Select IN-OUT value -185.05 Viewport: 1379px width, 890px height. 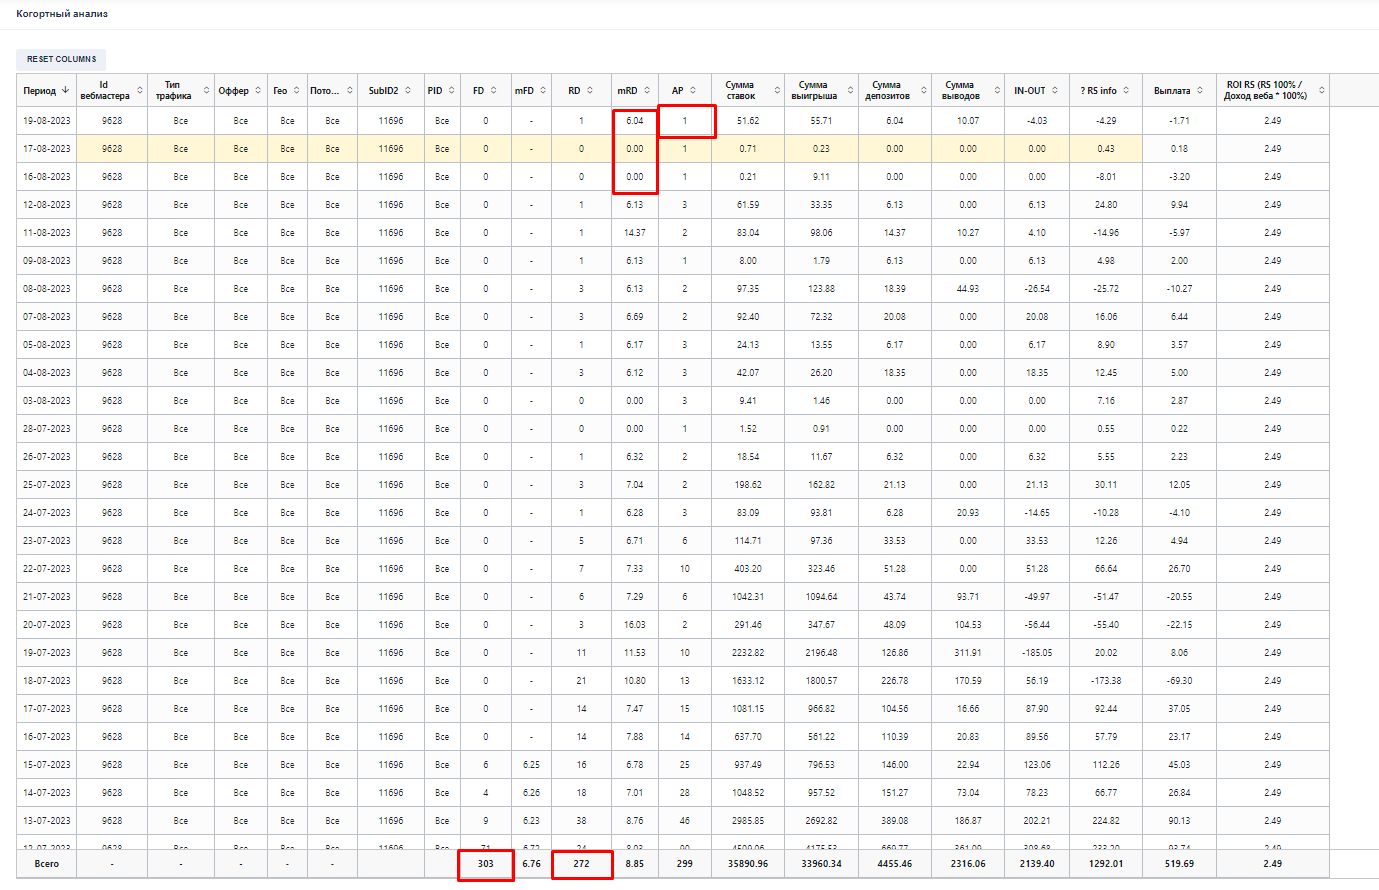1037,653
